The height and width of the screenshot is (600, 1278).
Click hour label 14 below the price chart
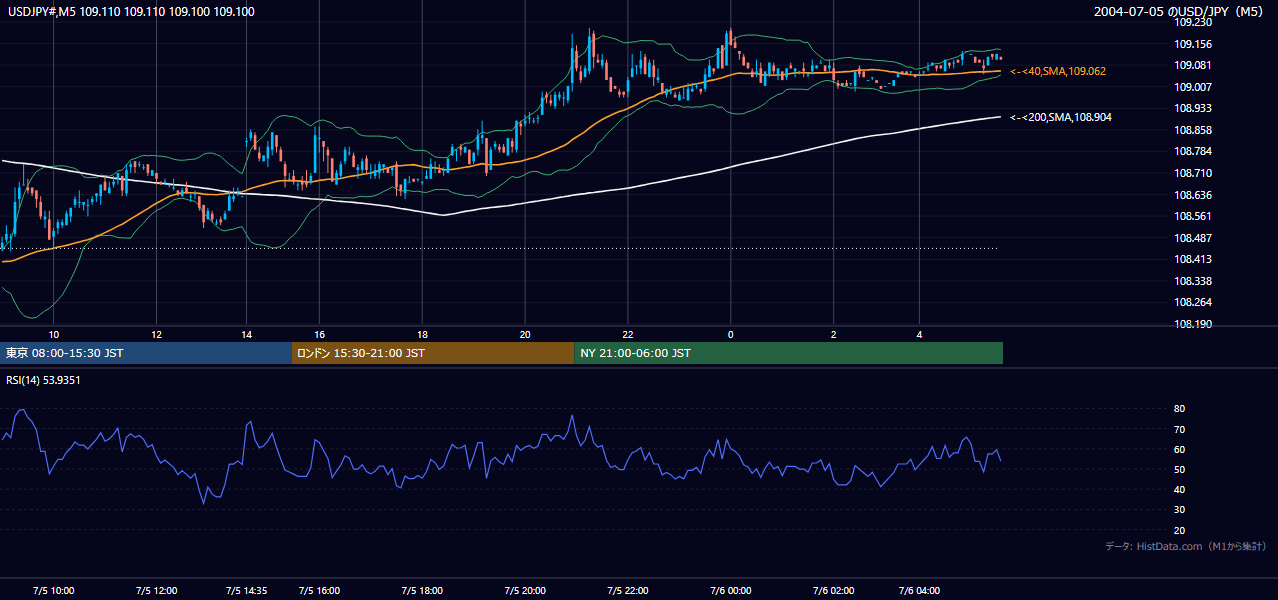click(246, 334)
